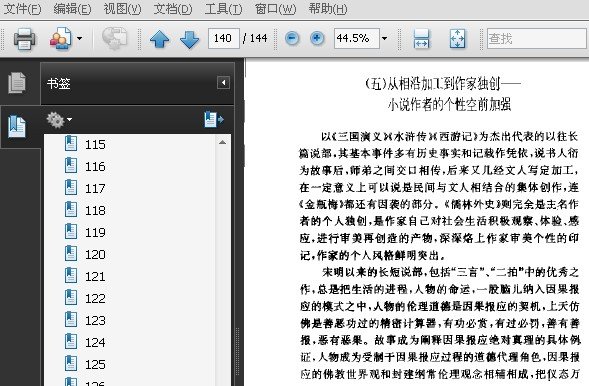
Task: Expand the collaborate icon dropdown arrow
Action: (79, 38)
